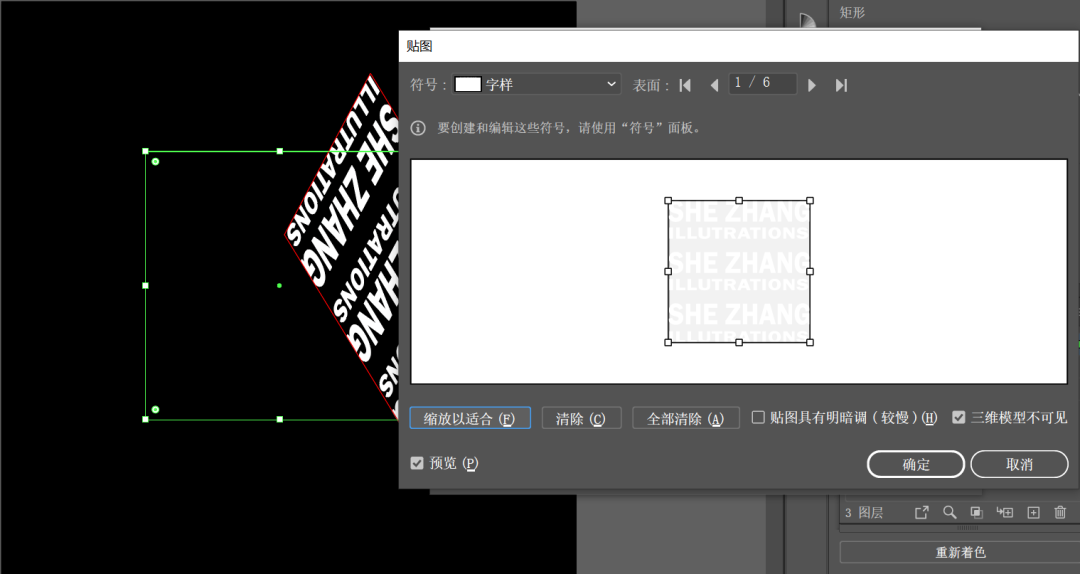Advance to the next surface
Image resolution: width=1080 pixels, height=574 pixels.
click(x=812, y=85)
